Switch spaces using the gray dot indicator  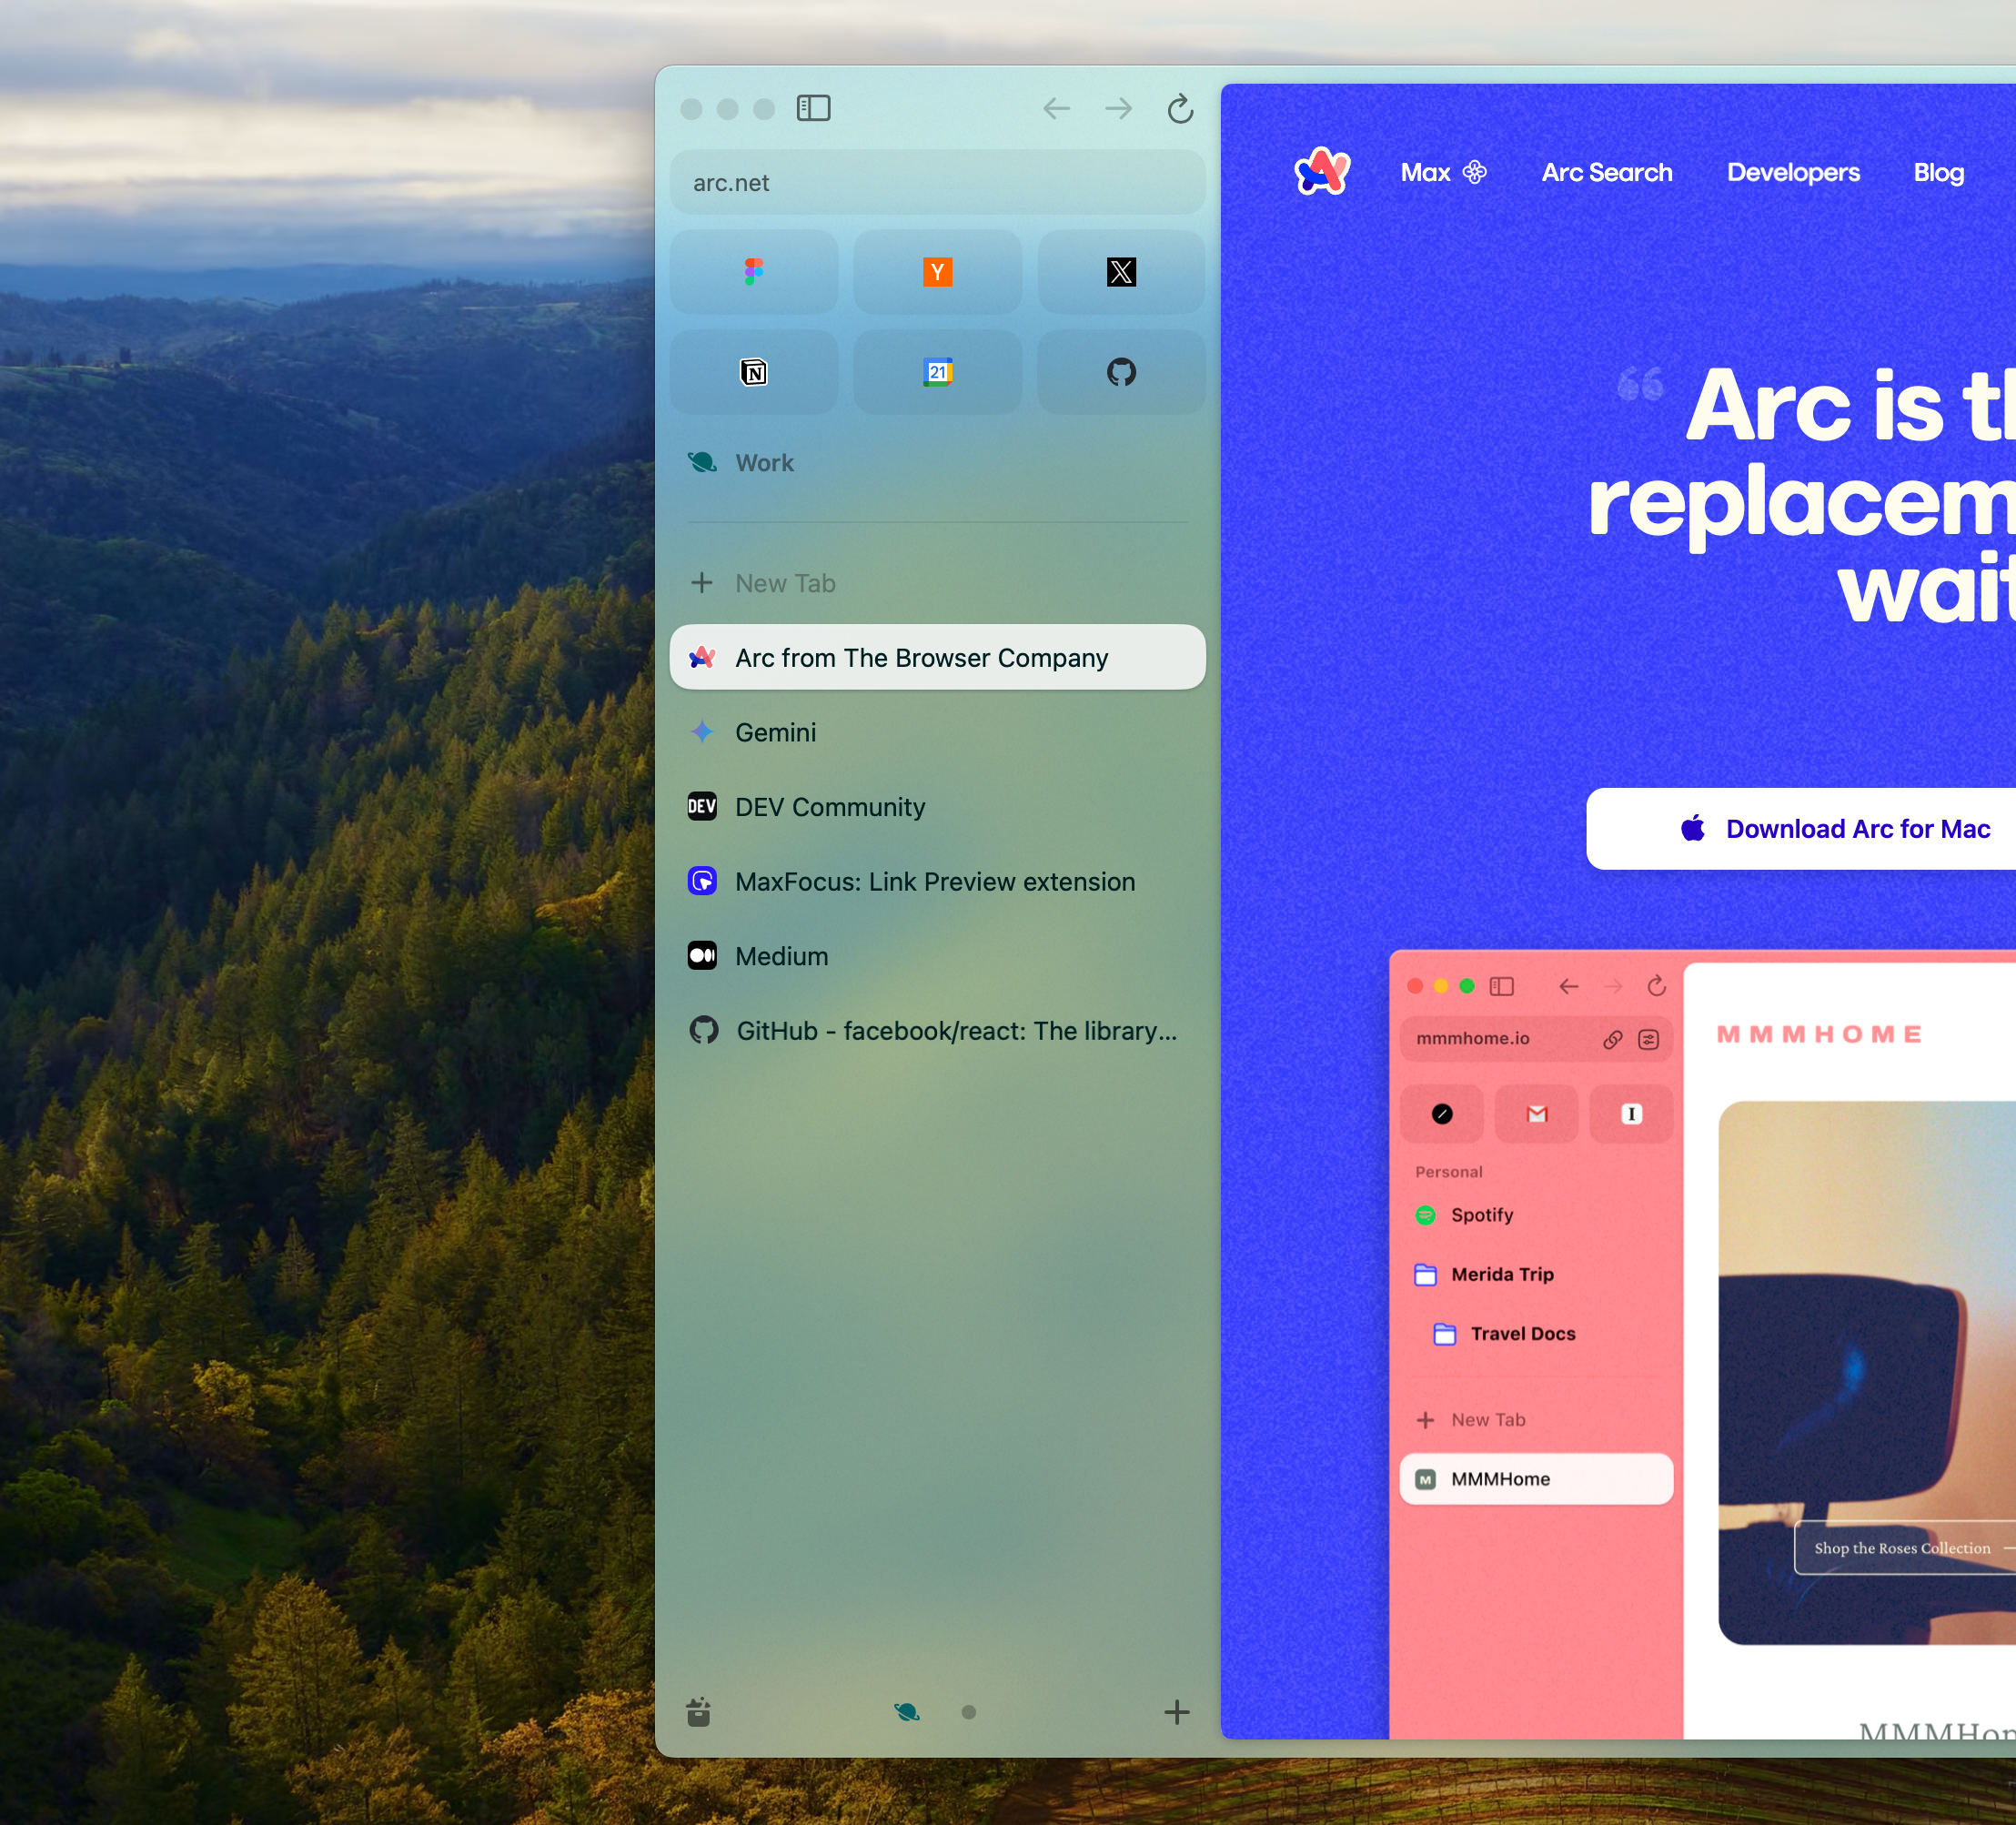pos(968,1711)
